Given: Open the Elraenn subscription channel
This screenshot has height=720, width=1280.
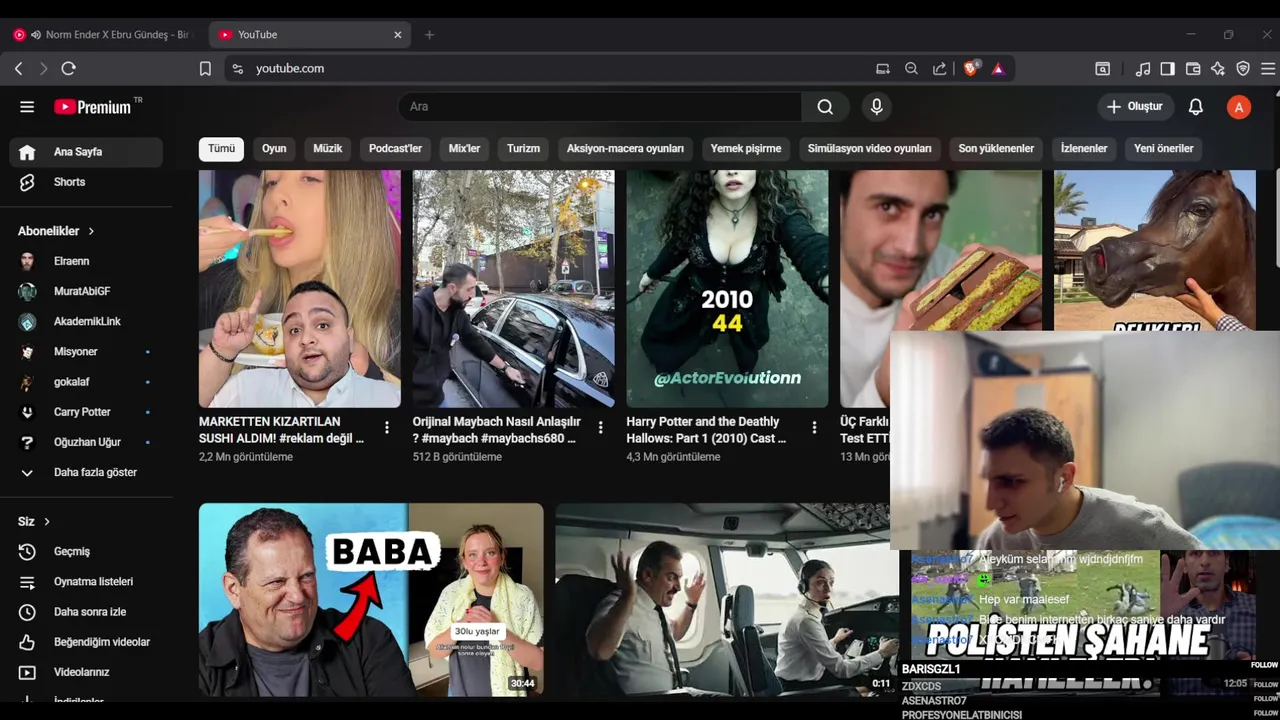Looking at the screenshot, I should 86,261.
